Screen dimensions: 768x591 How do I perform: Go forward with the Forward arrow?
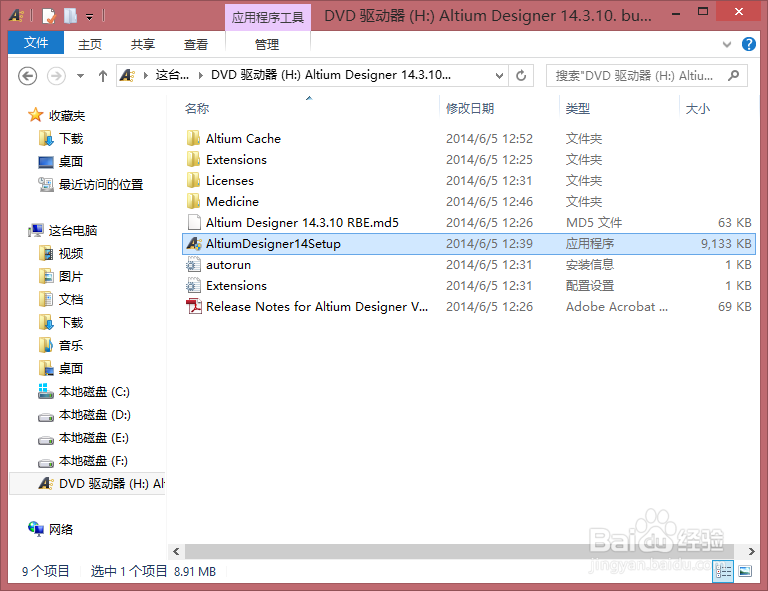click(x=56, y=76)
